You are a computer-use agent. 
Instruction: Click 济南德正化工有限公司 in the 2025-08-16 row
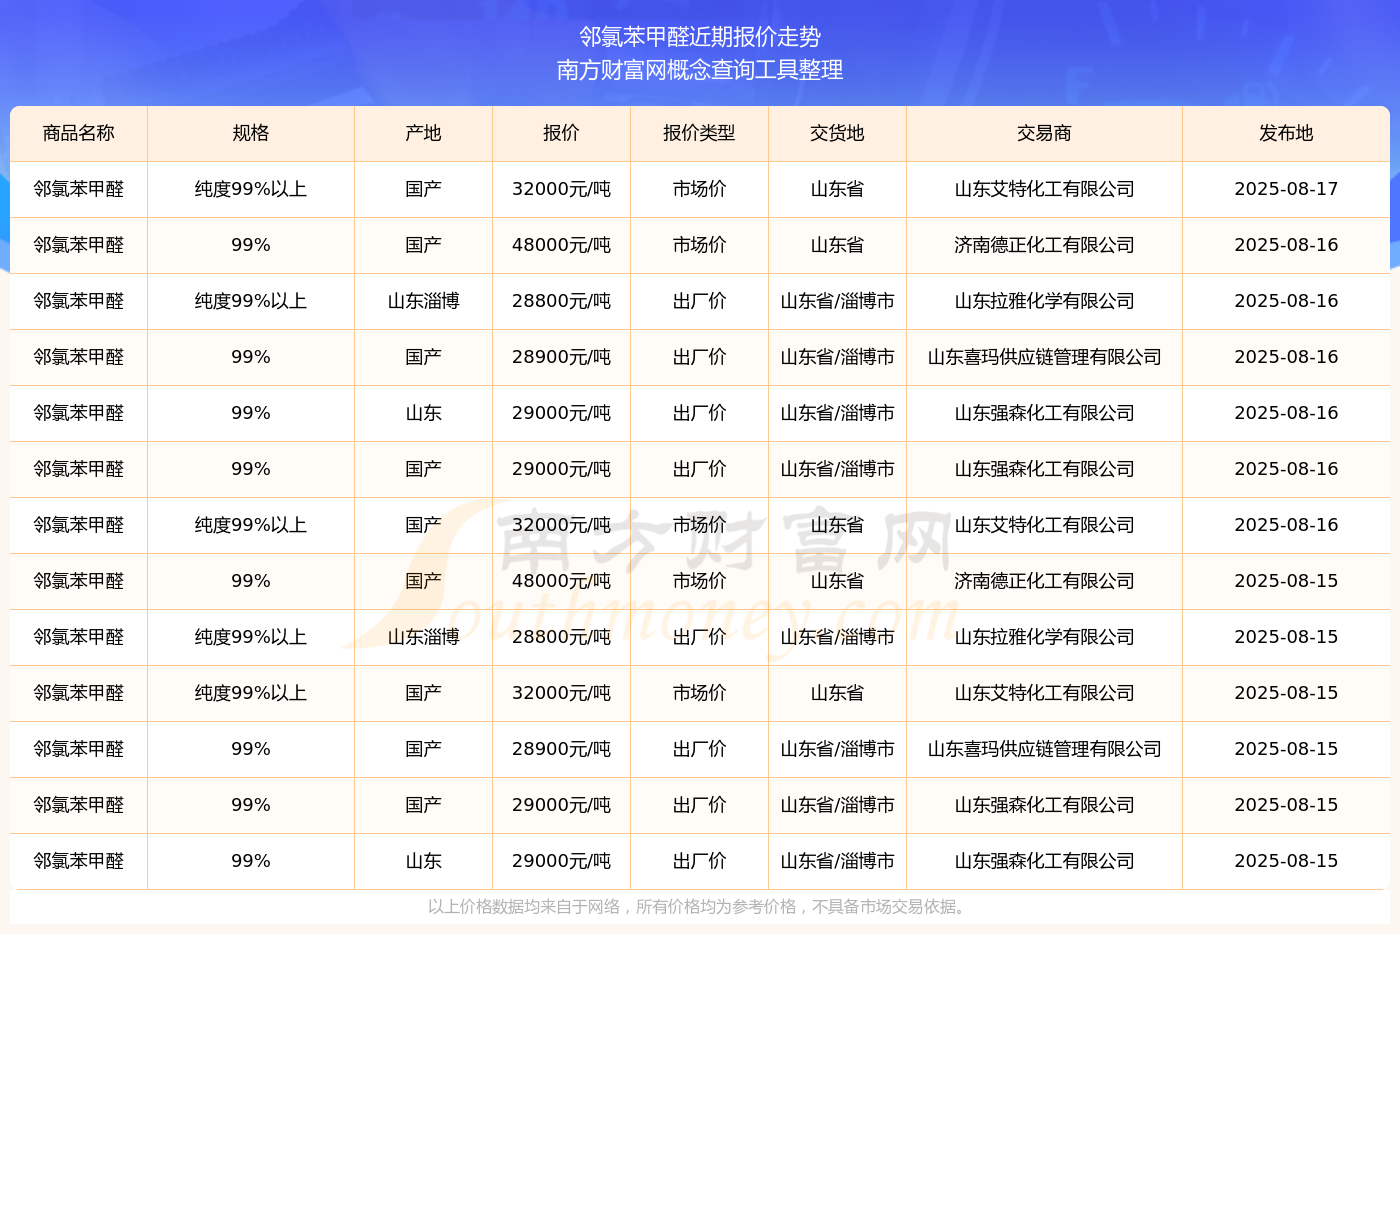(x=1045, y=245)
